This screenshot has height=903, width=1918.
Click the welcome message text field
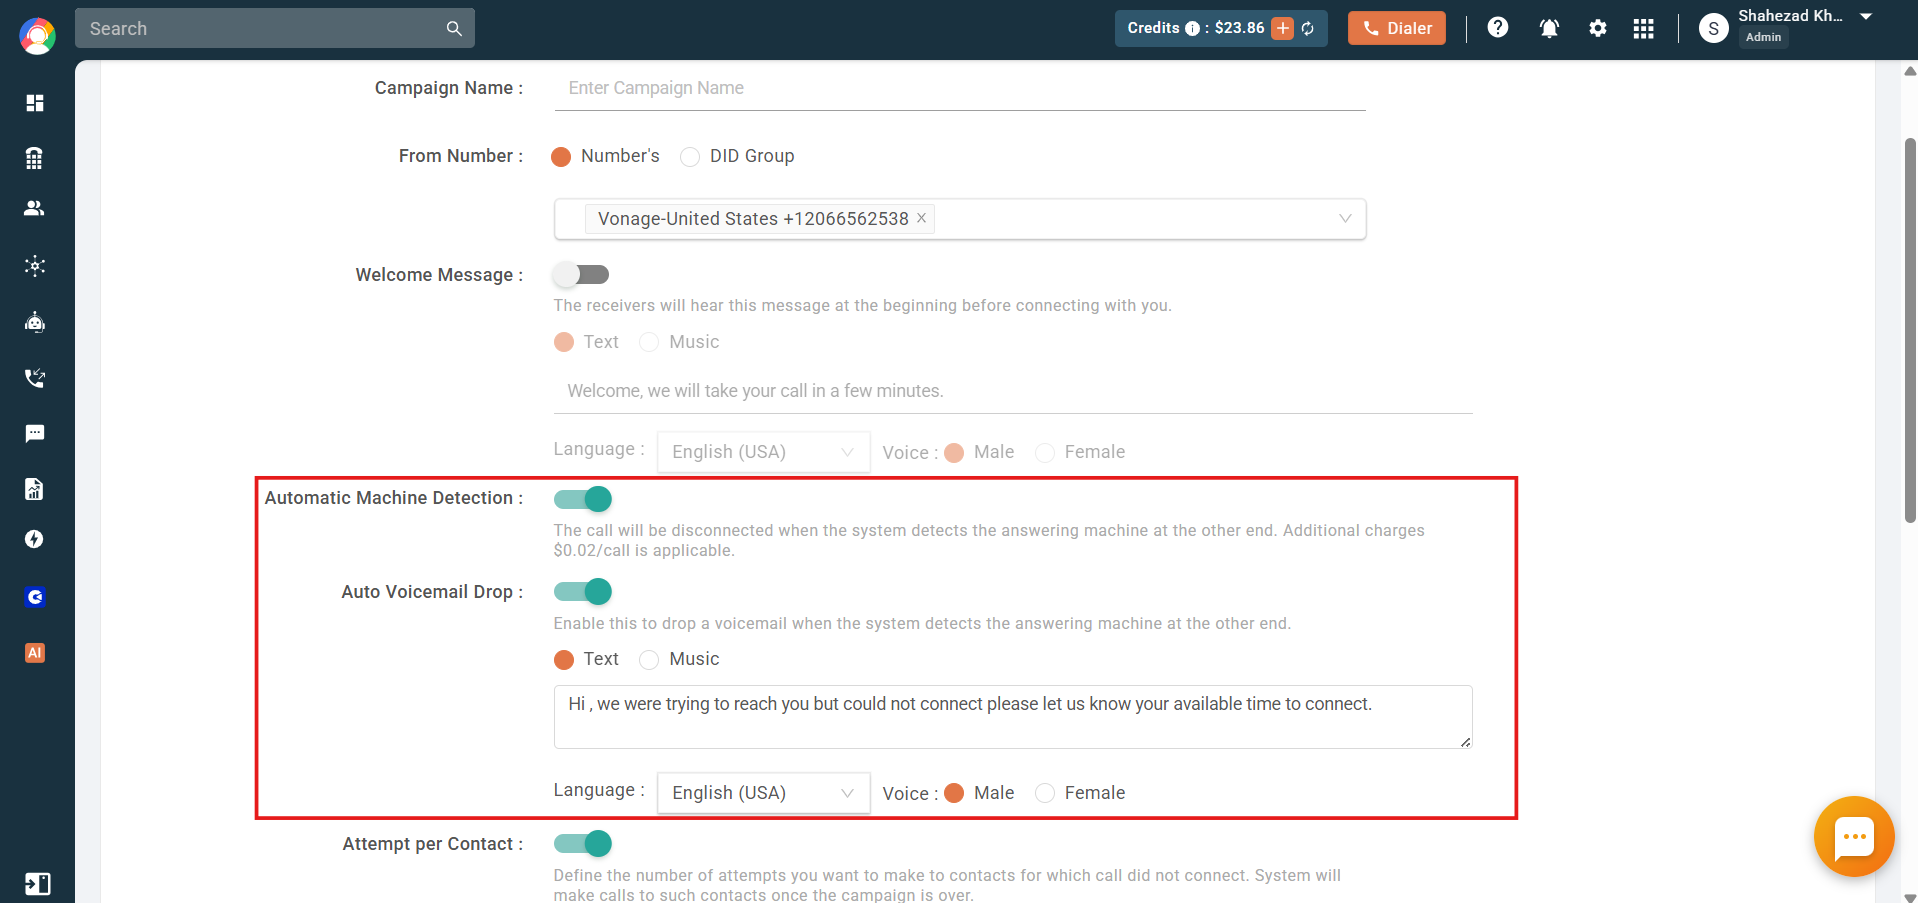pyautogui.click(x=1013, y=391)
